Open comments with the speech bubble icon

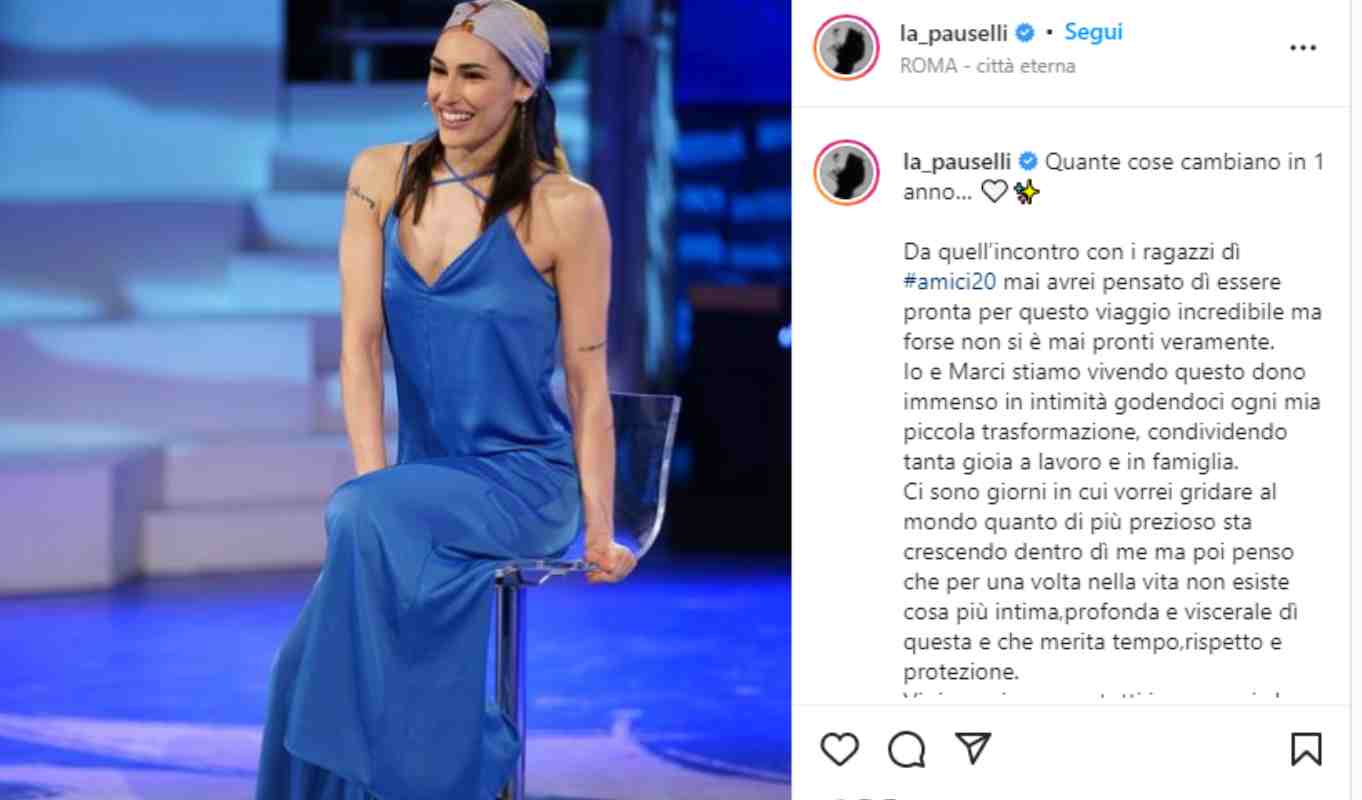[906, 748]
